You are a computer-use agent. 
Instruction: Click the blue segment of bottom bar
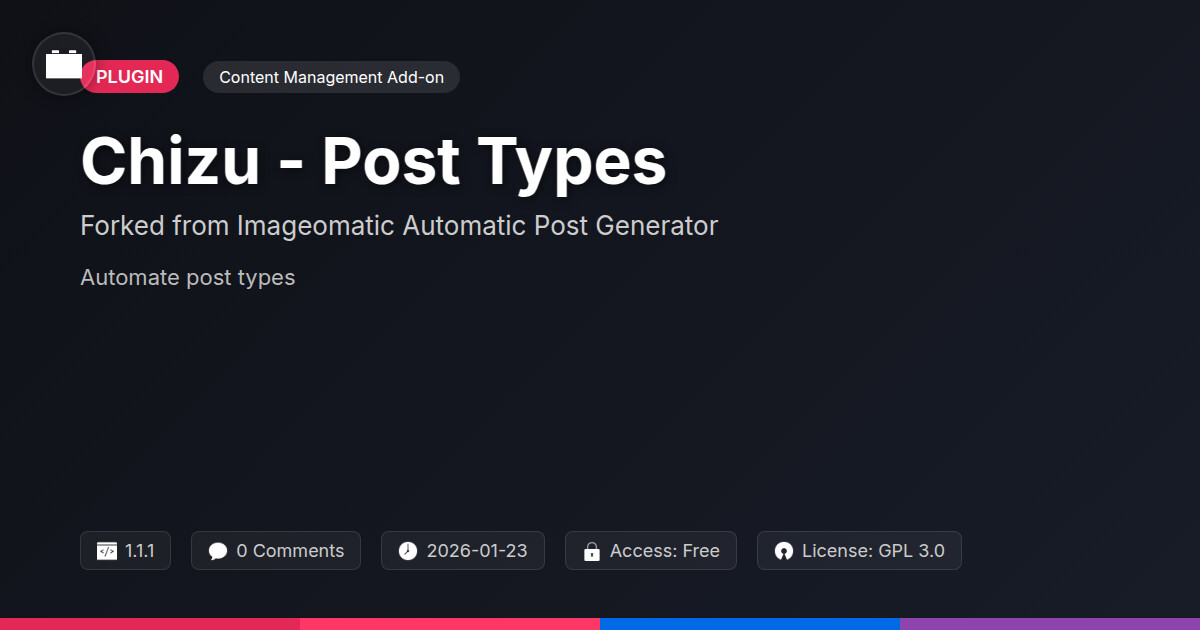[x=750, y=623]
